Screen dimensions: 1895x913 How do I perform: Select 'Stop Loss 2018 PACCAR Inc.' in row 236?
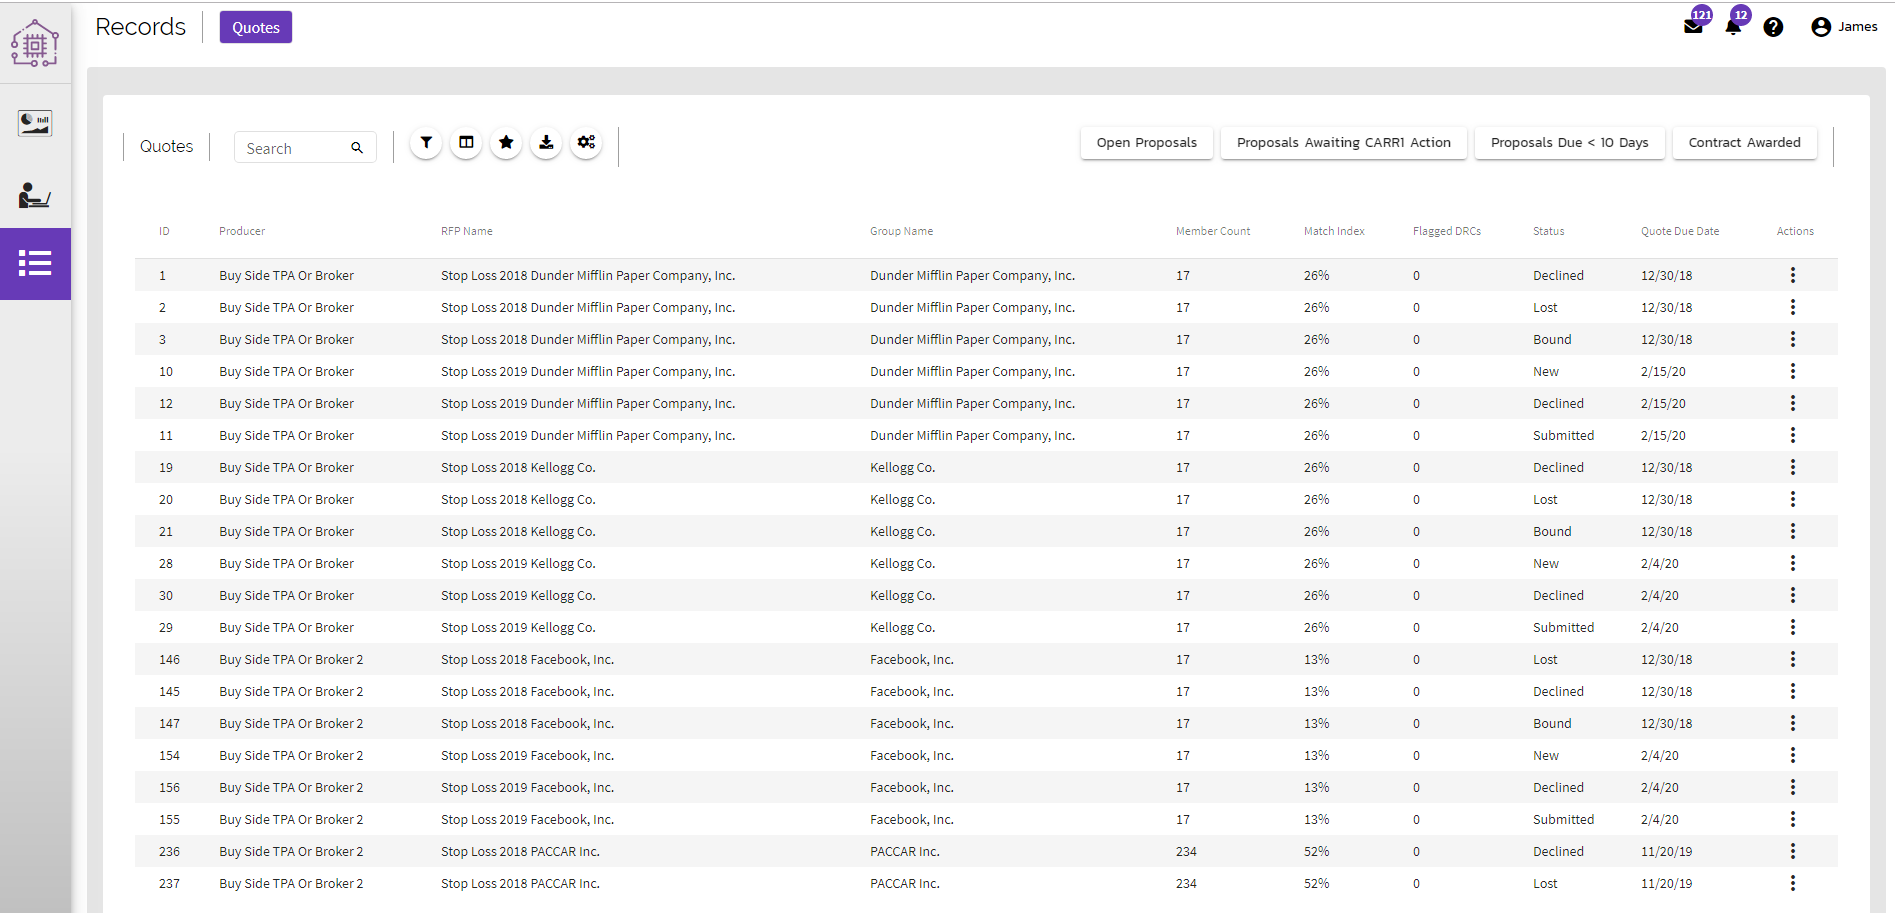click(x=520, y=852)
